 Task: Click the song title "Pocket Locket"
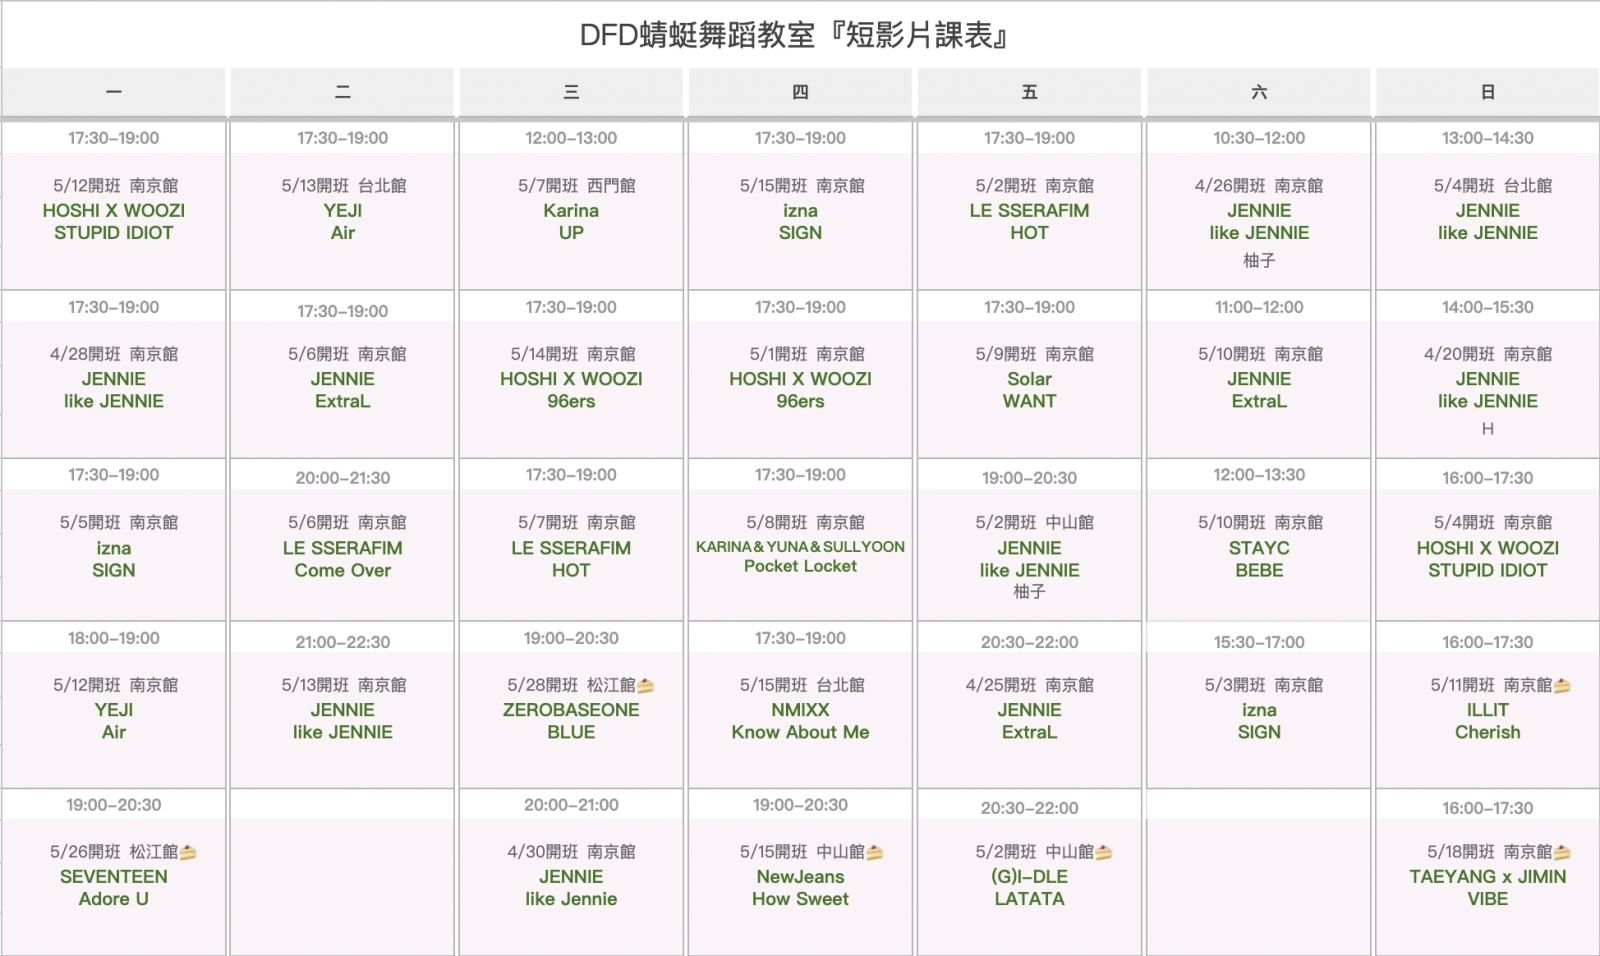[800, 566]
